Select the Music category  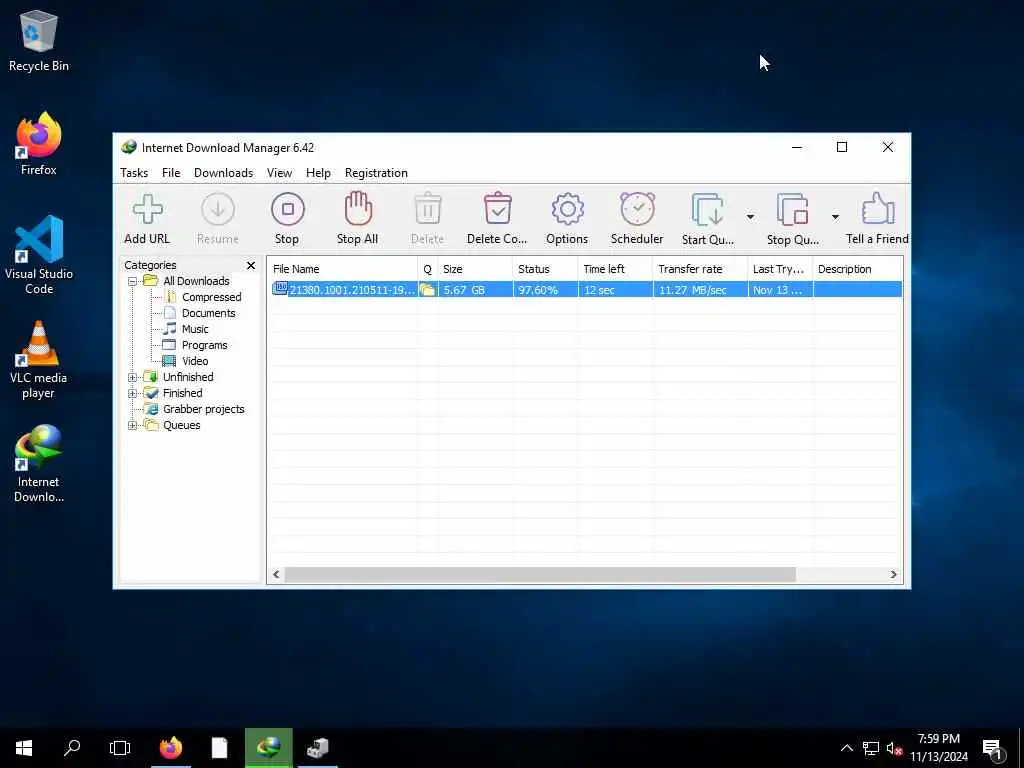click(195, 329)
